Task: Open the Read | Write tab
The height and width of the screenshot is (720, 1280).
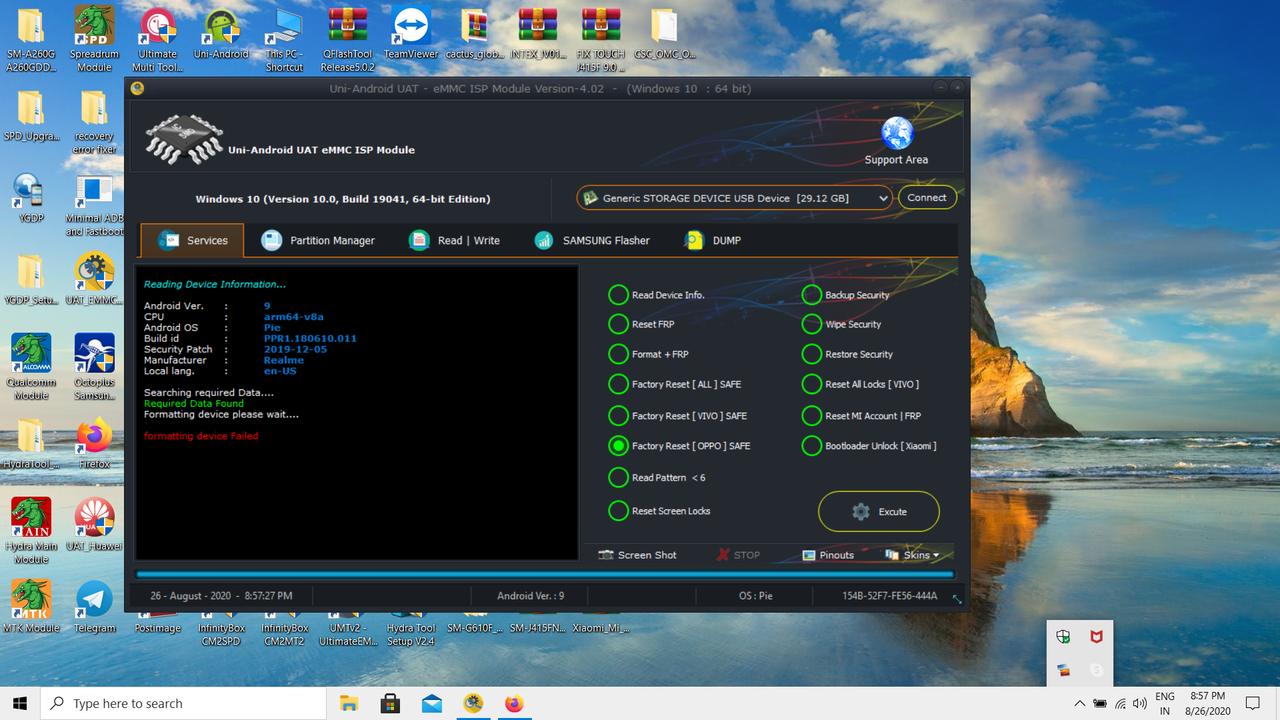Action: click(x=455, y=240)
